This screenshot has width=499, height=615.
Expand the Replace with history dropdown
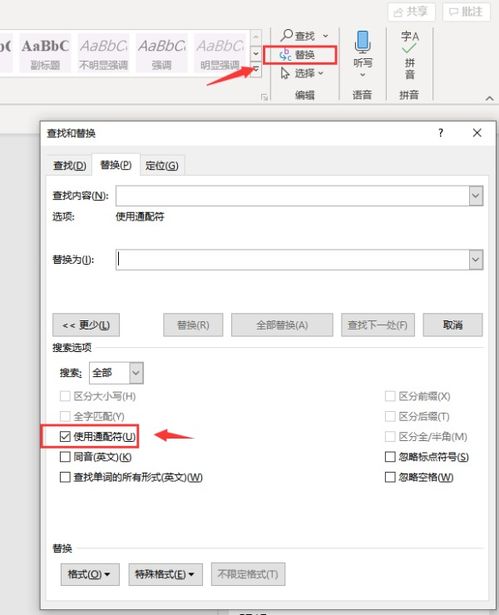click(475, 260)
